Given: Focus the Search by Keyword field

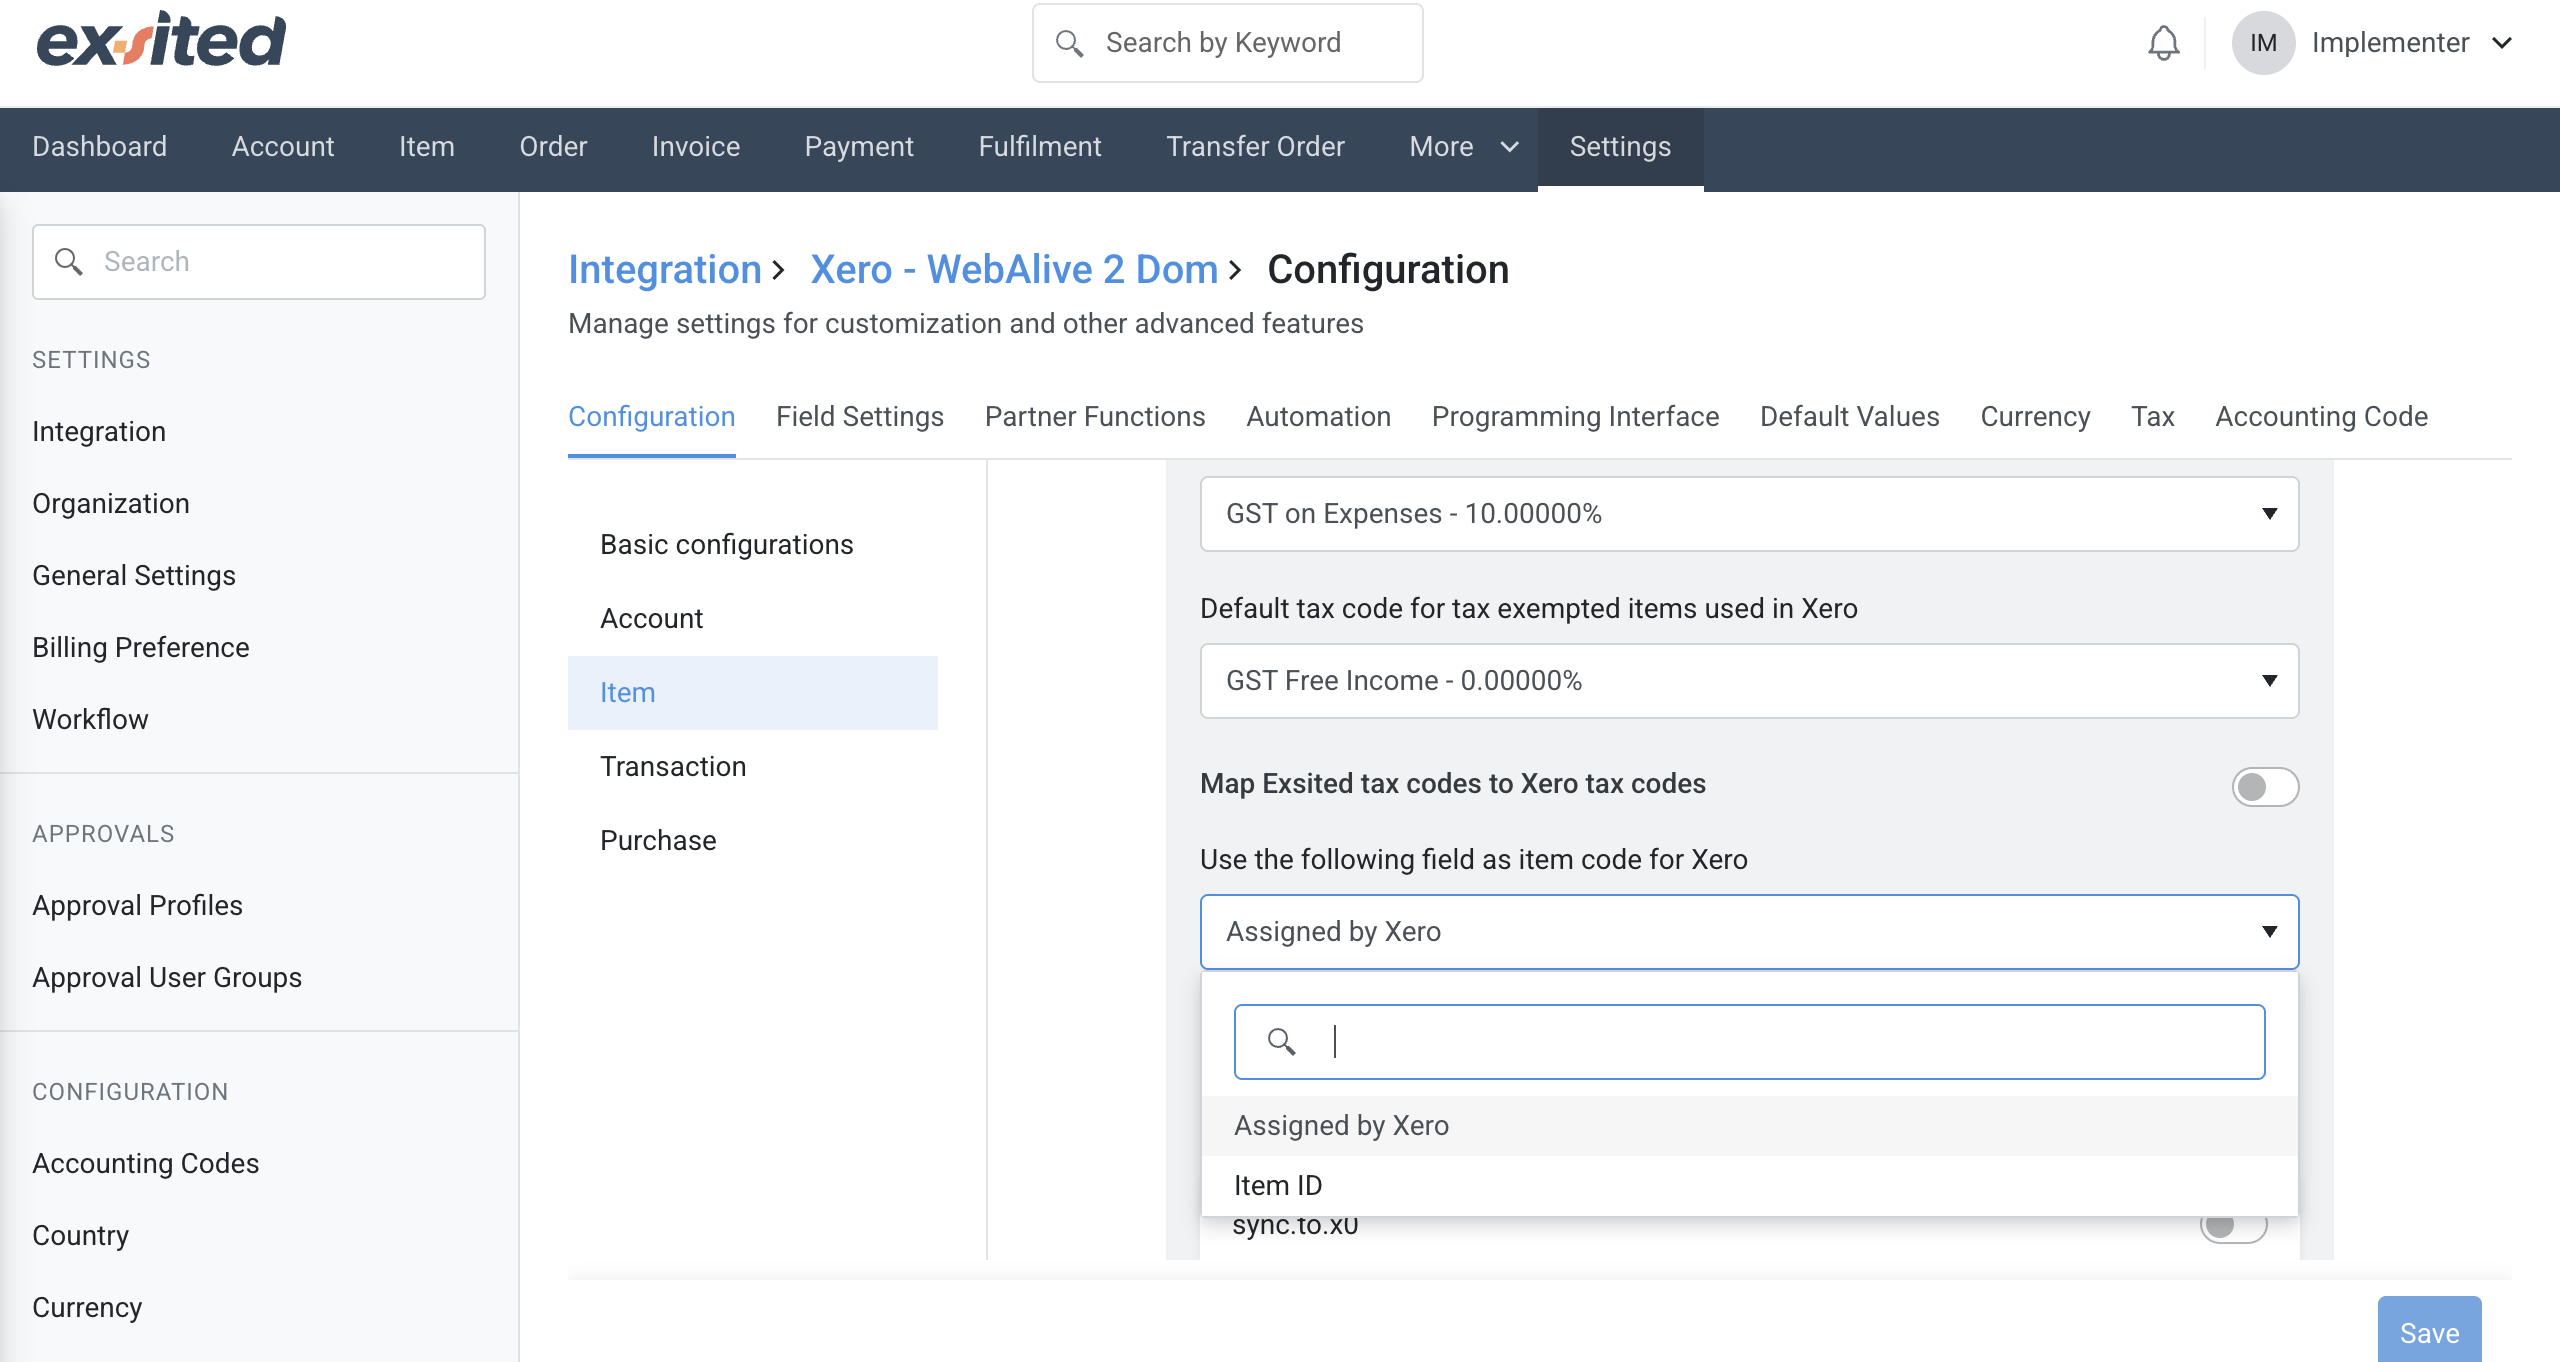Looking at the screenshot, I should [1227, 43].
